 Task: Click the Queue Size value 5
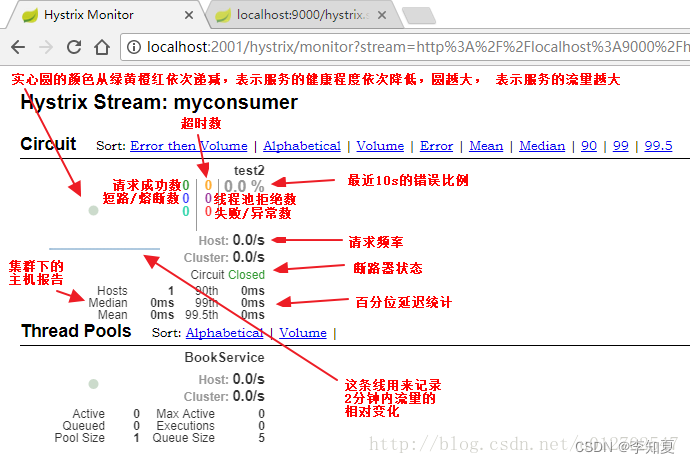point(261,438)
